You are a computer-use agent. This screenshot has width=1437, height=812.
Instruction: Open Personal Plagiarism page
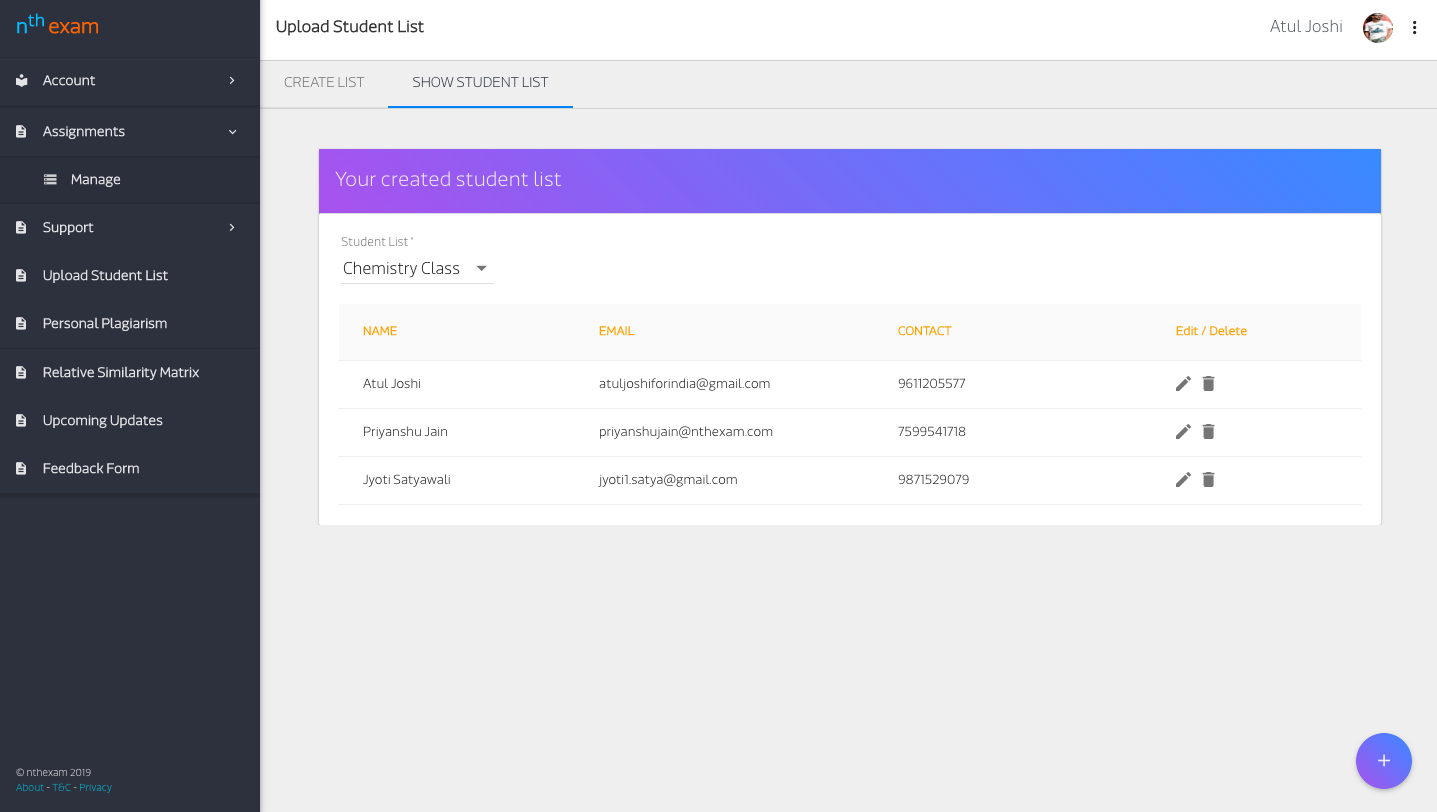[x=130, y=324]
